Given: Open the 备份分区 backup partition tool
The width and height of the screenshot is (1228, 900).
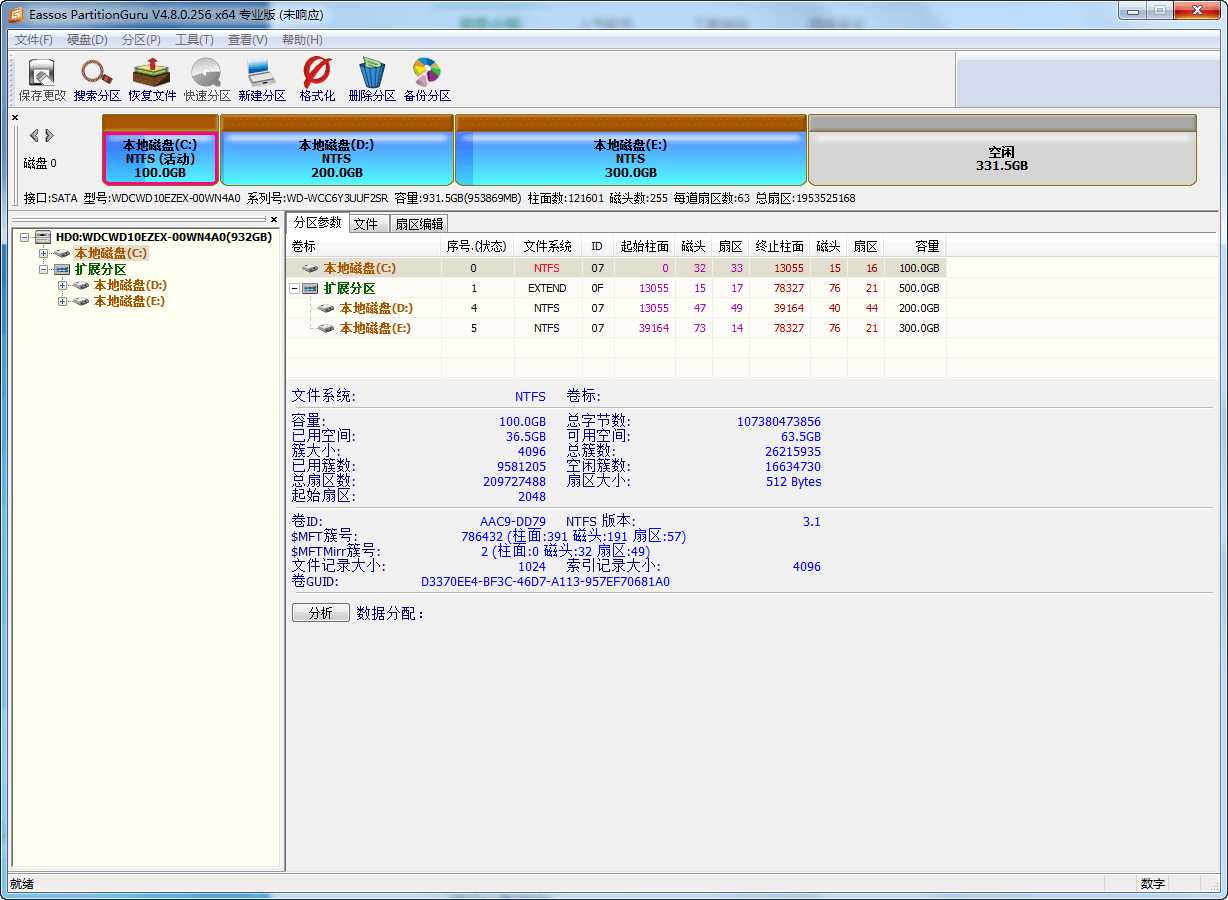Looking at the screenshot, I should point(426,78).
